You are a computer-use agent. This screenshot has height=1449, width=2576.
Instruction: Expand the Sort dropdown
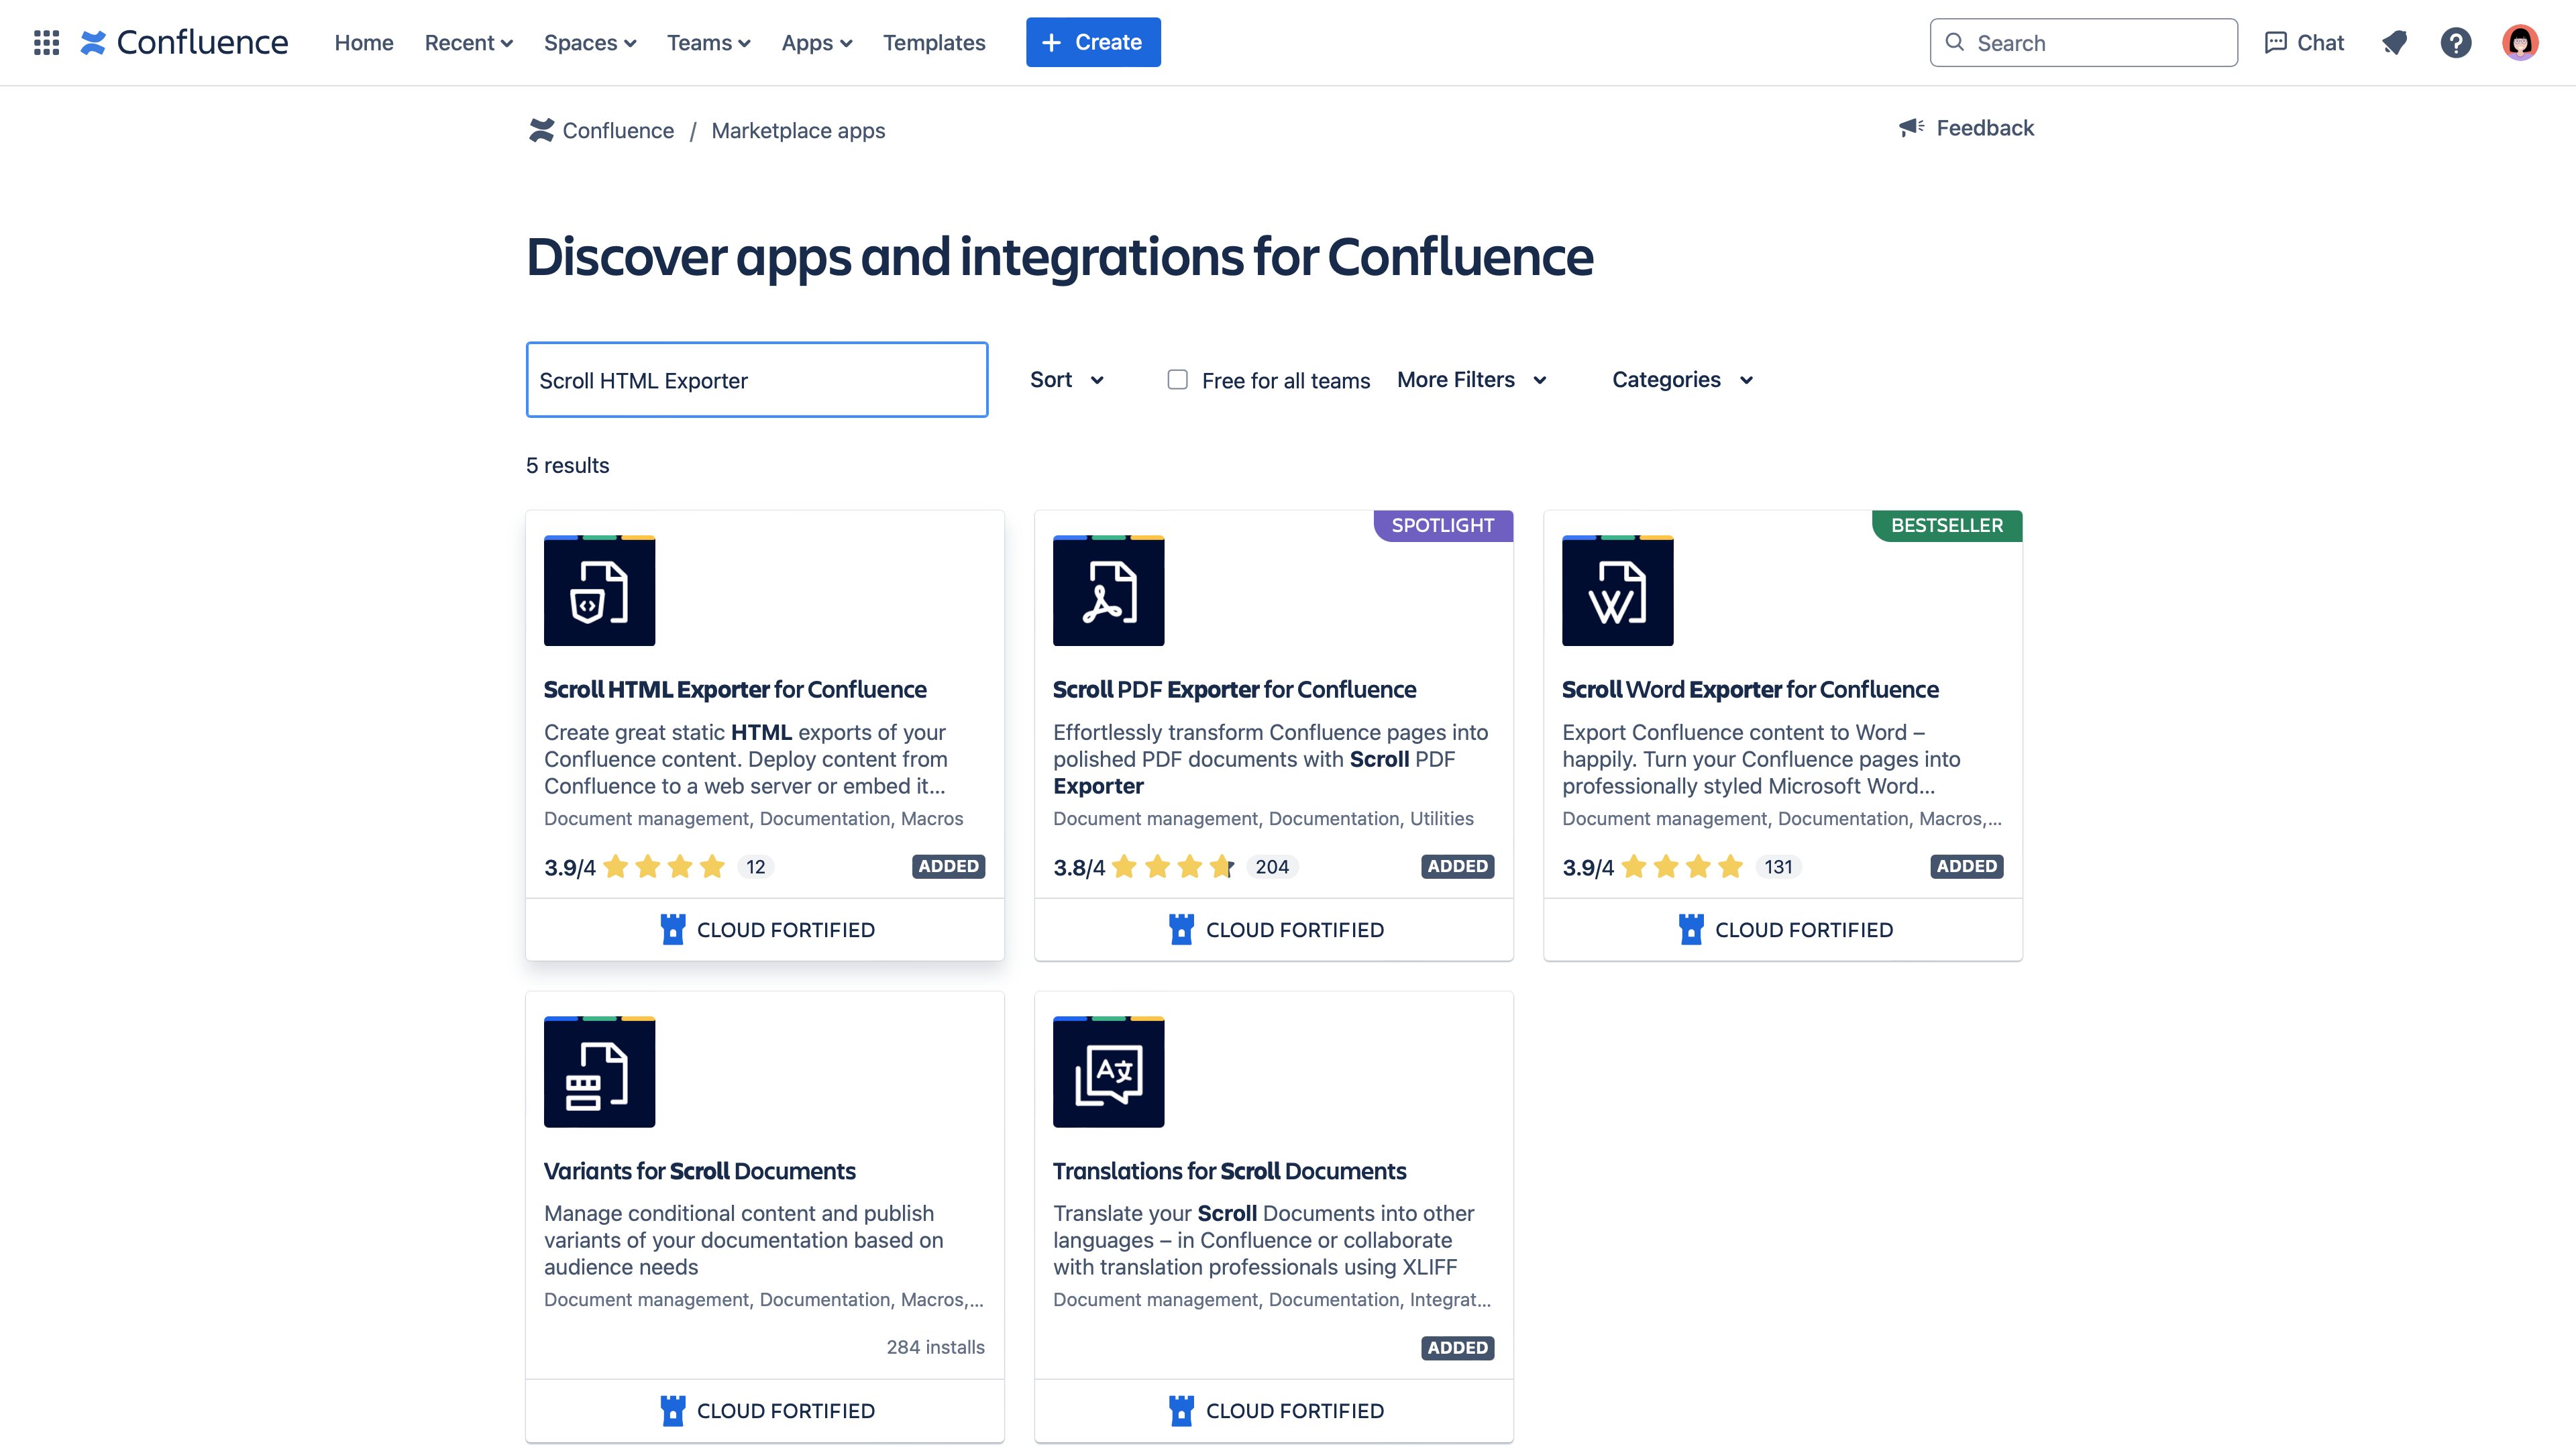(1066, 379)
